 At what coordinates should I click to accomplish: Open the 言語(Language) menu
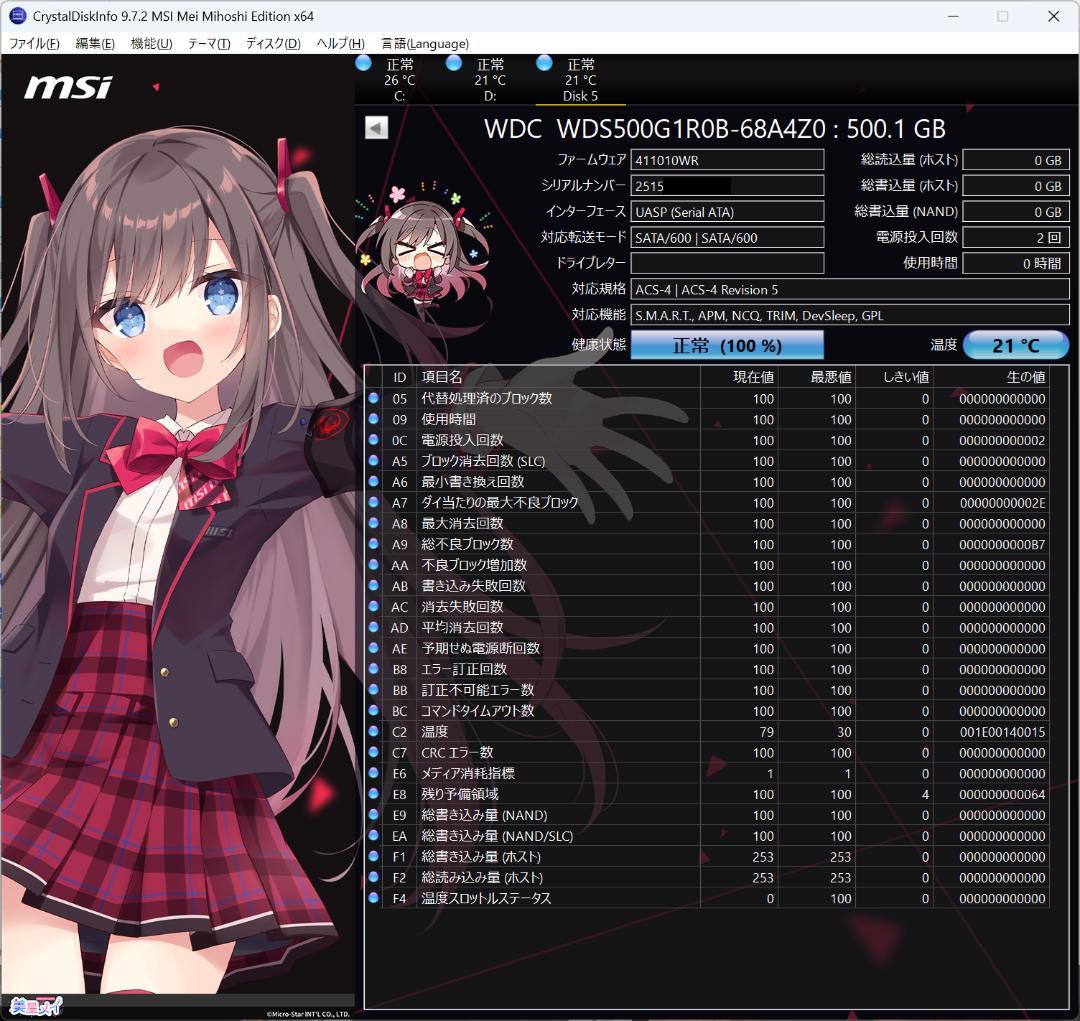click(425, 44)
